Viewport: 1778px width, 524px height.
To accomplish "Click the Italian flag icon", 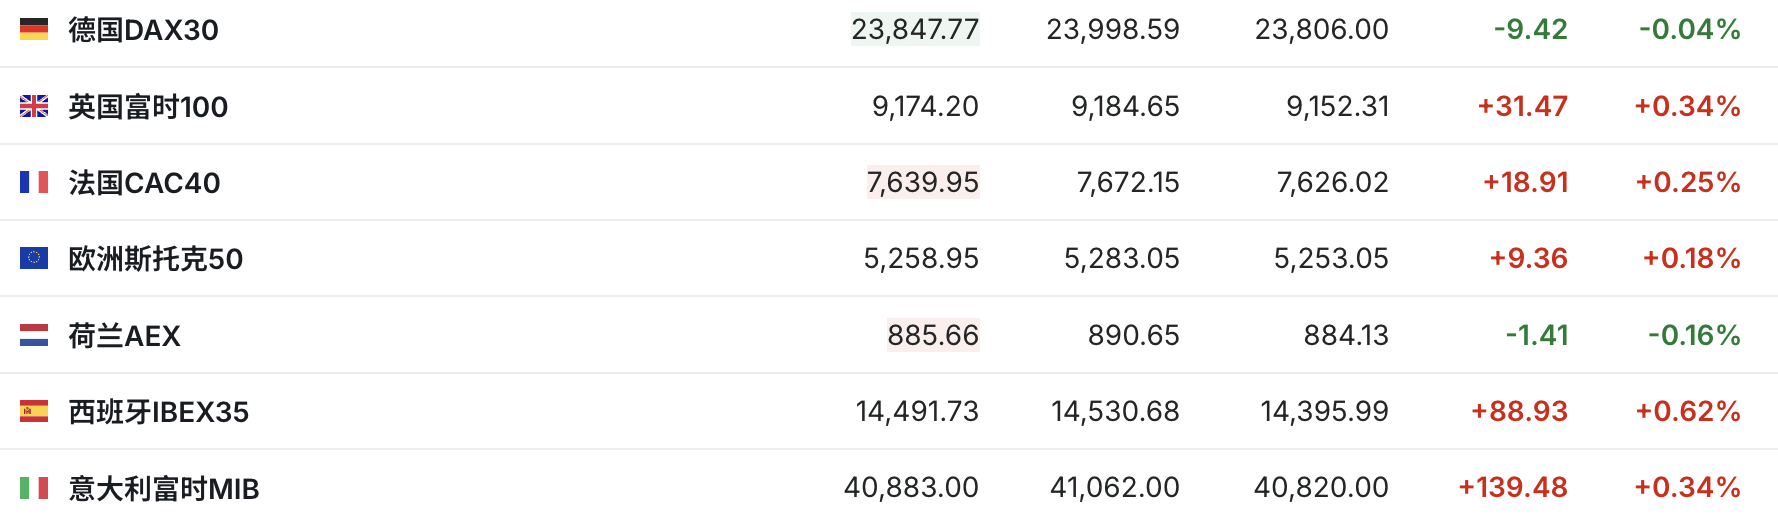I will point(34,488).
